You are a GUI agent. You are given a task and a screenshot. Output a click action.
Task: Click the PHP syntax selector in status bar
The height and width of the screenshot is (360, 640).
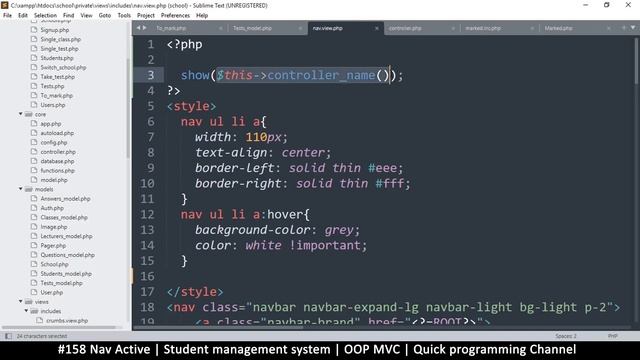(x=613, y=336)
